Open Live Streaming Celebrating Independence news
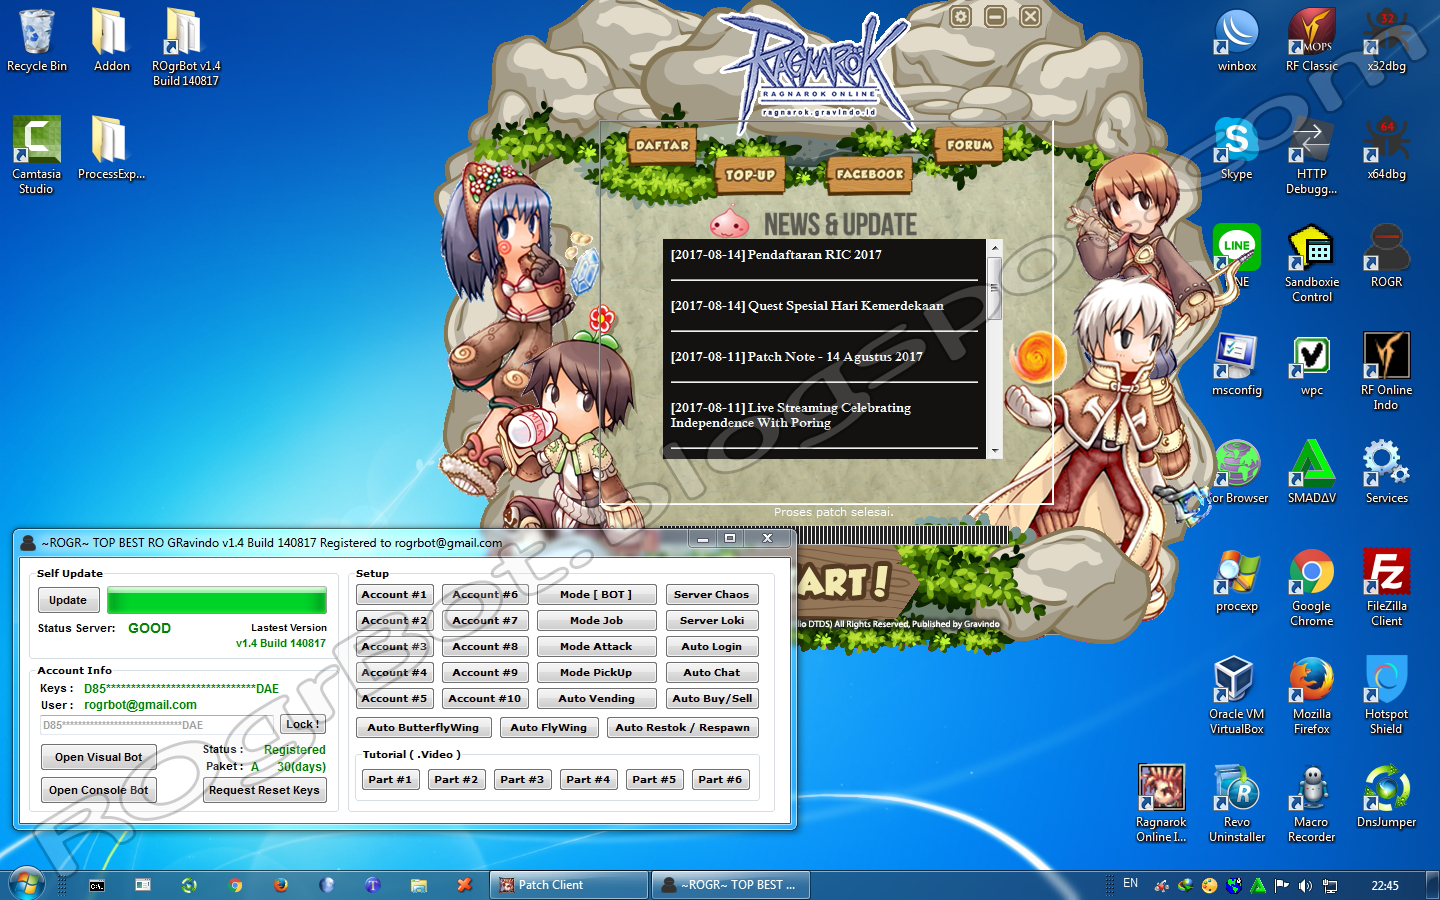This screenshot has height=900, width=1440. coord(791,415)
